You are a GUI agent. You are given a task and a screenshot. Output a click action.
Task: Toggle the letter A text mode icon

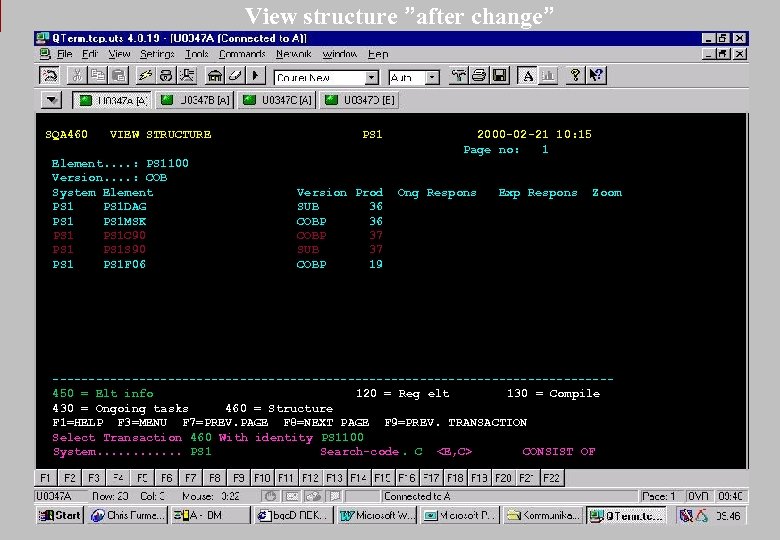coord(527,76)
